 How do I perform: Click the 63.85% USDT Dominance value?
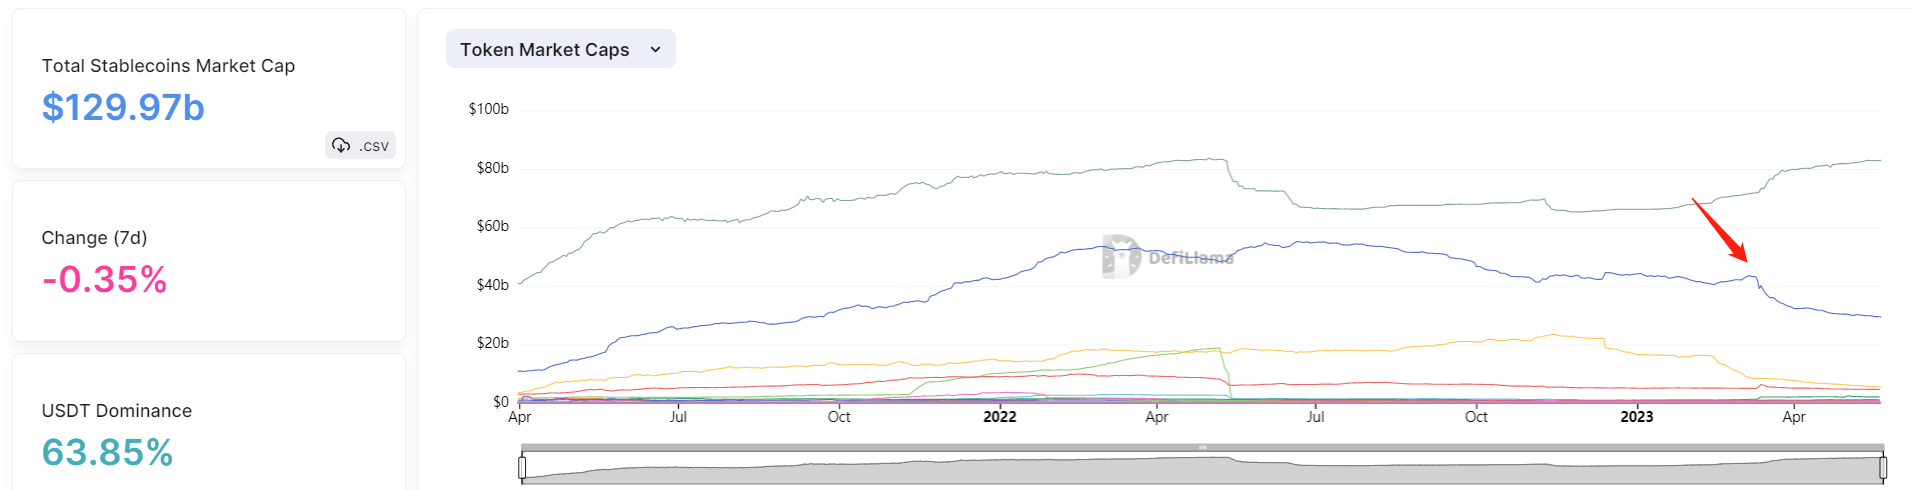107,453
